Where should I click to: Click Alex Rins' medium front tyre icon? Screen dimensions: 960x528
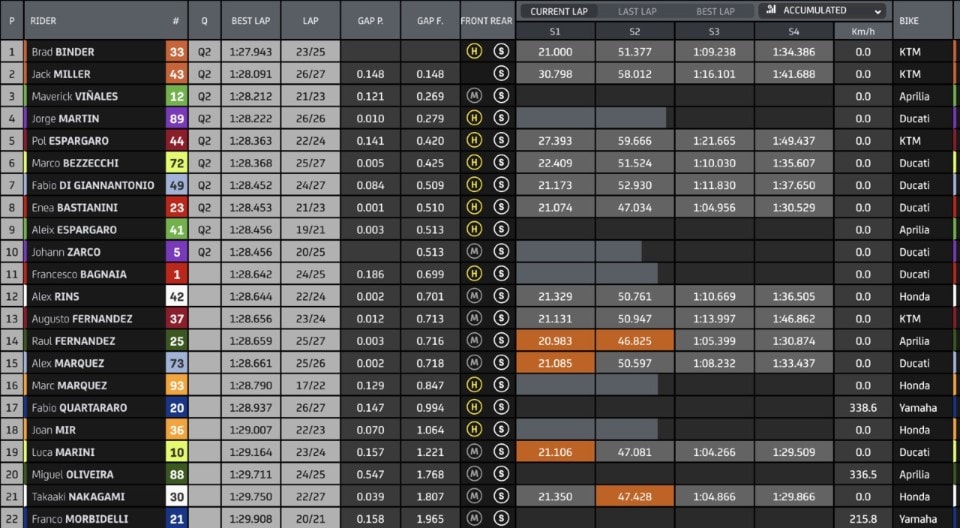(x=474, y=296)
